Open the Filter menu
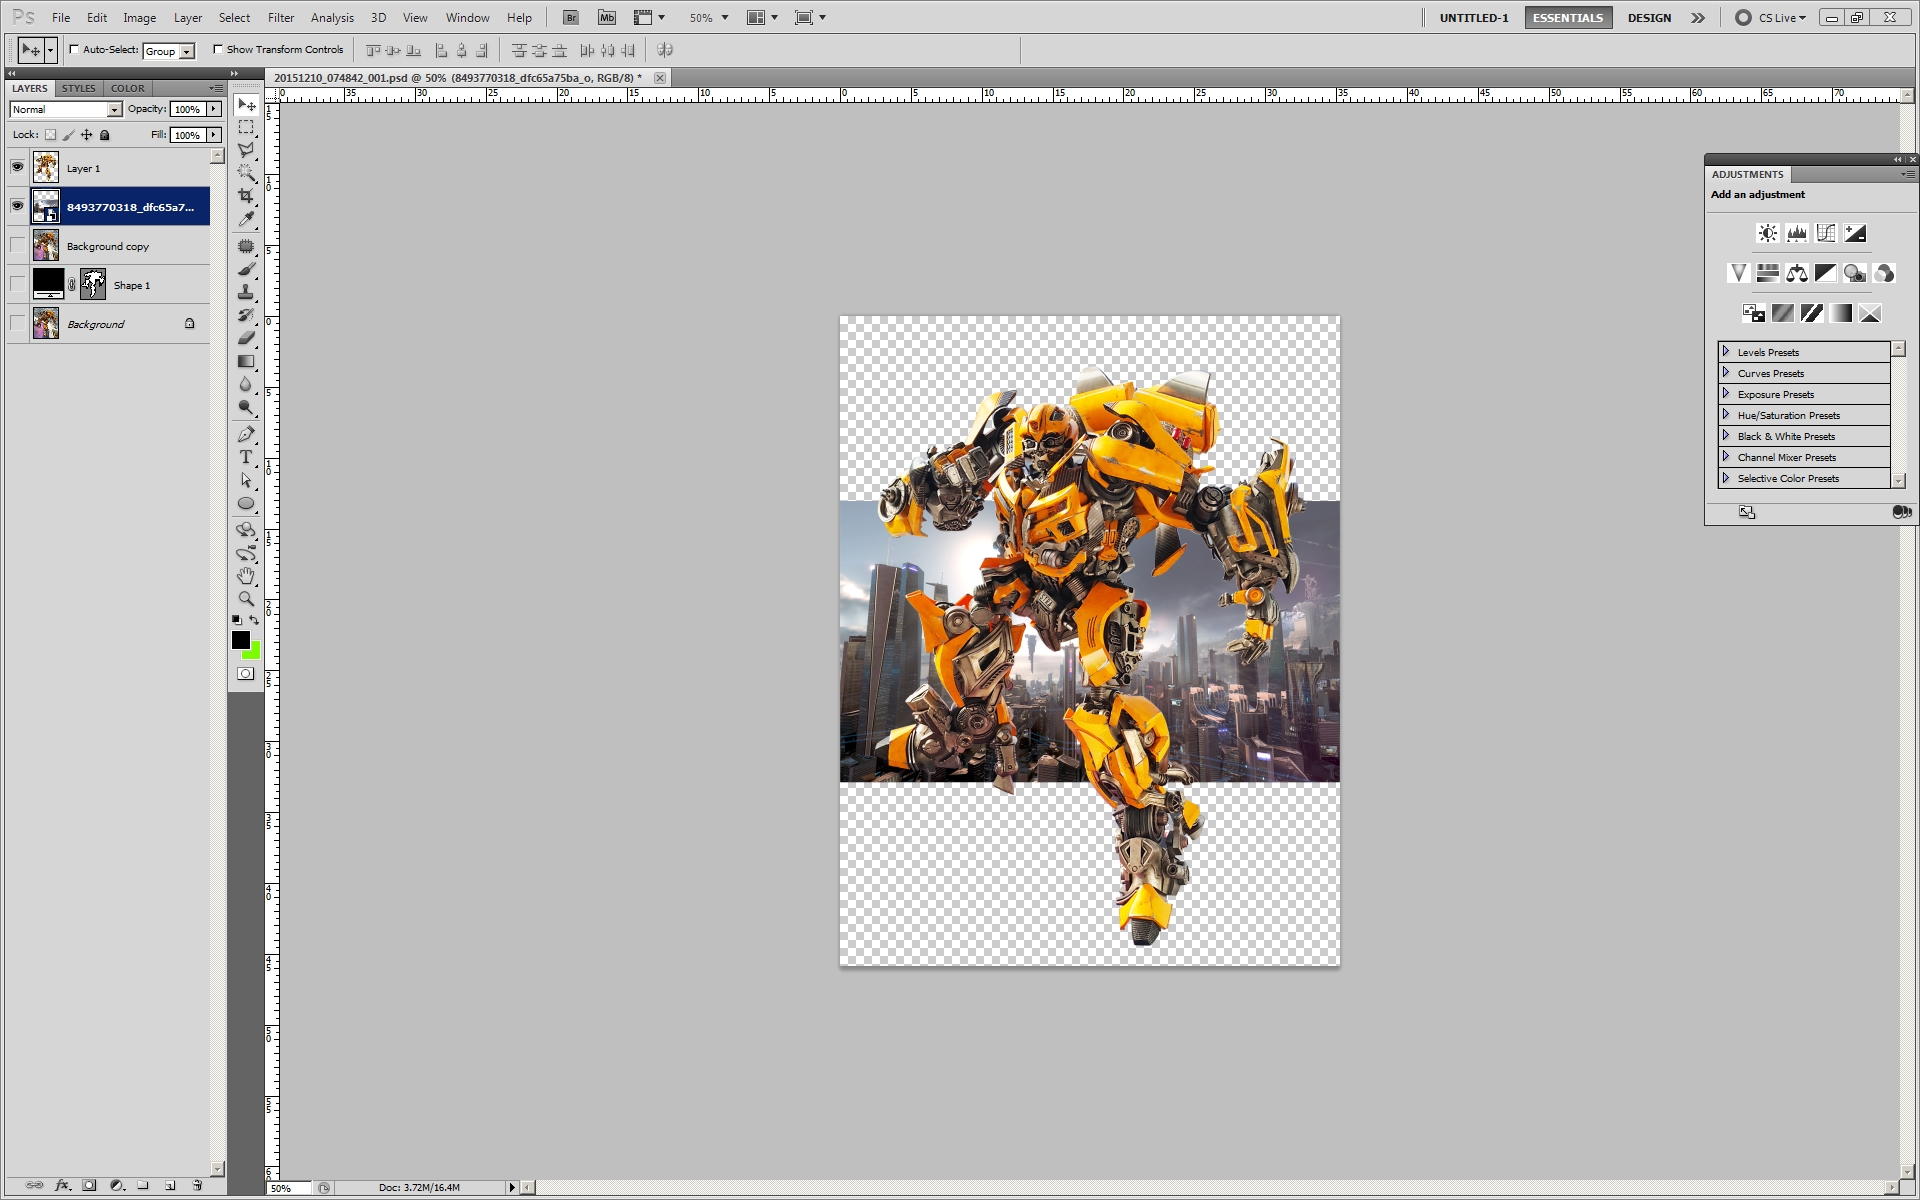Screen dimensions: 1920x1200 281,18
